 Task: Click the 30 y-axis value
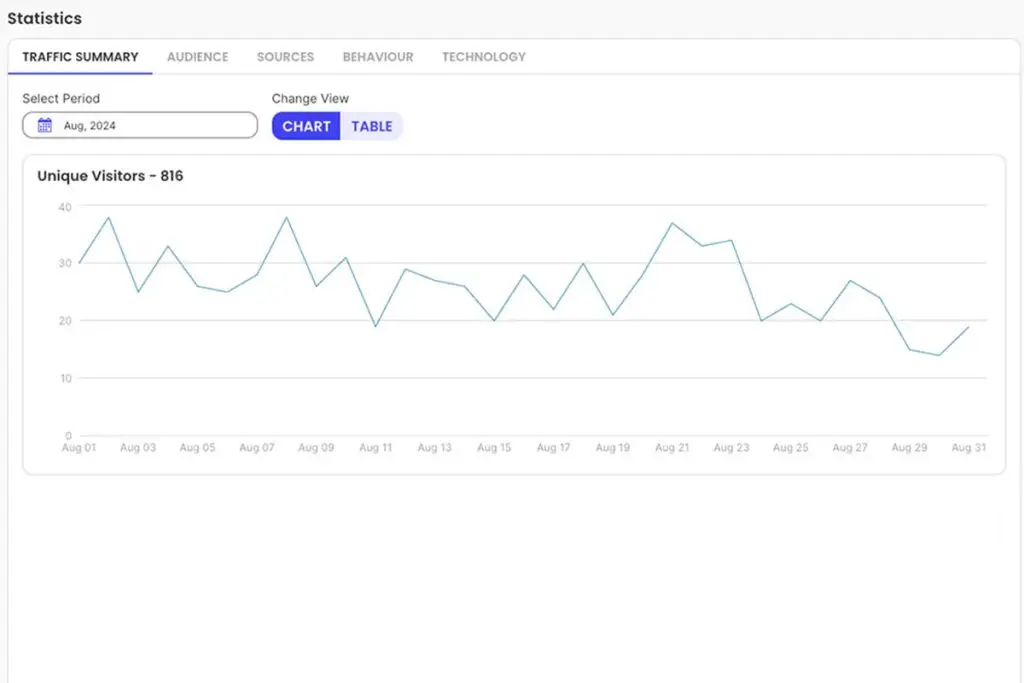(65, 263)
